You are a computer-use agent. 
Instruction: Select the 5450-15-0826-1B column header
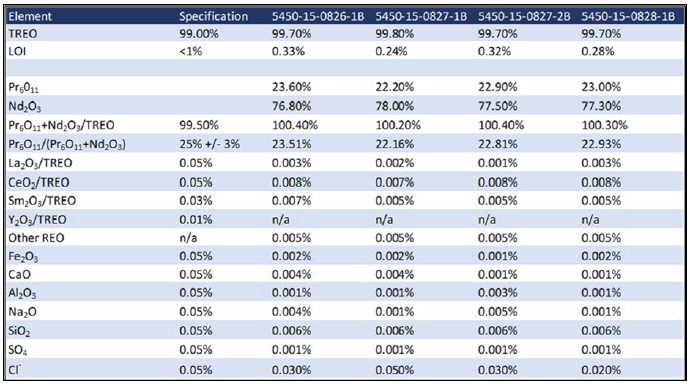pyautogui.click(x=318, y=17)
